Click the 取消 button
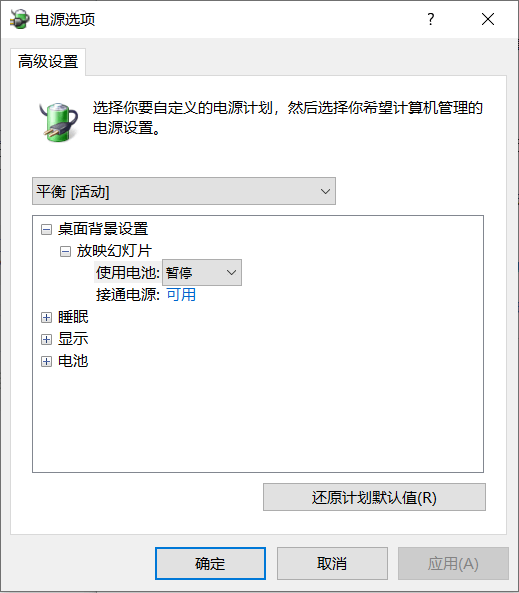The width and height of the screenshot is (519, 593). coord(332,564)
